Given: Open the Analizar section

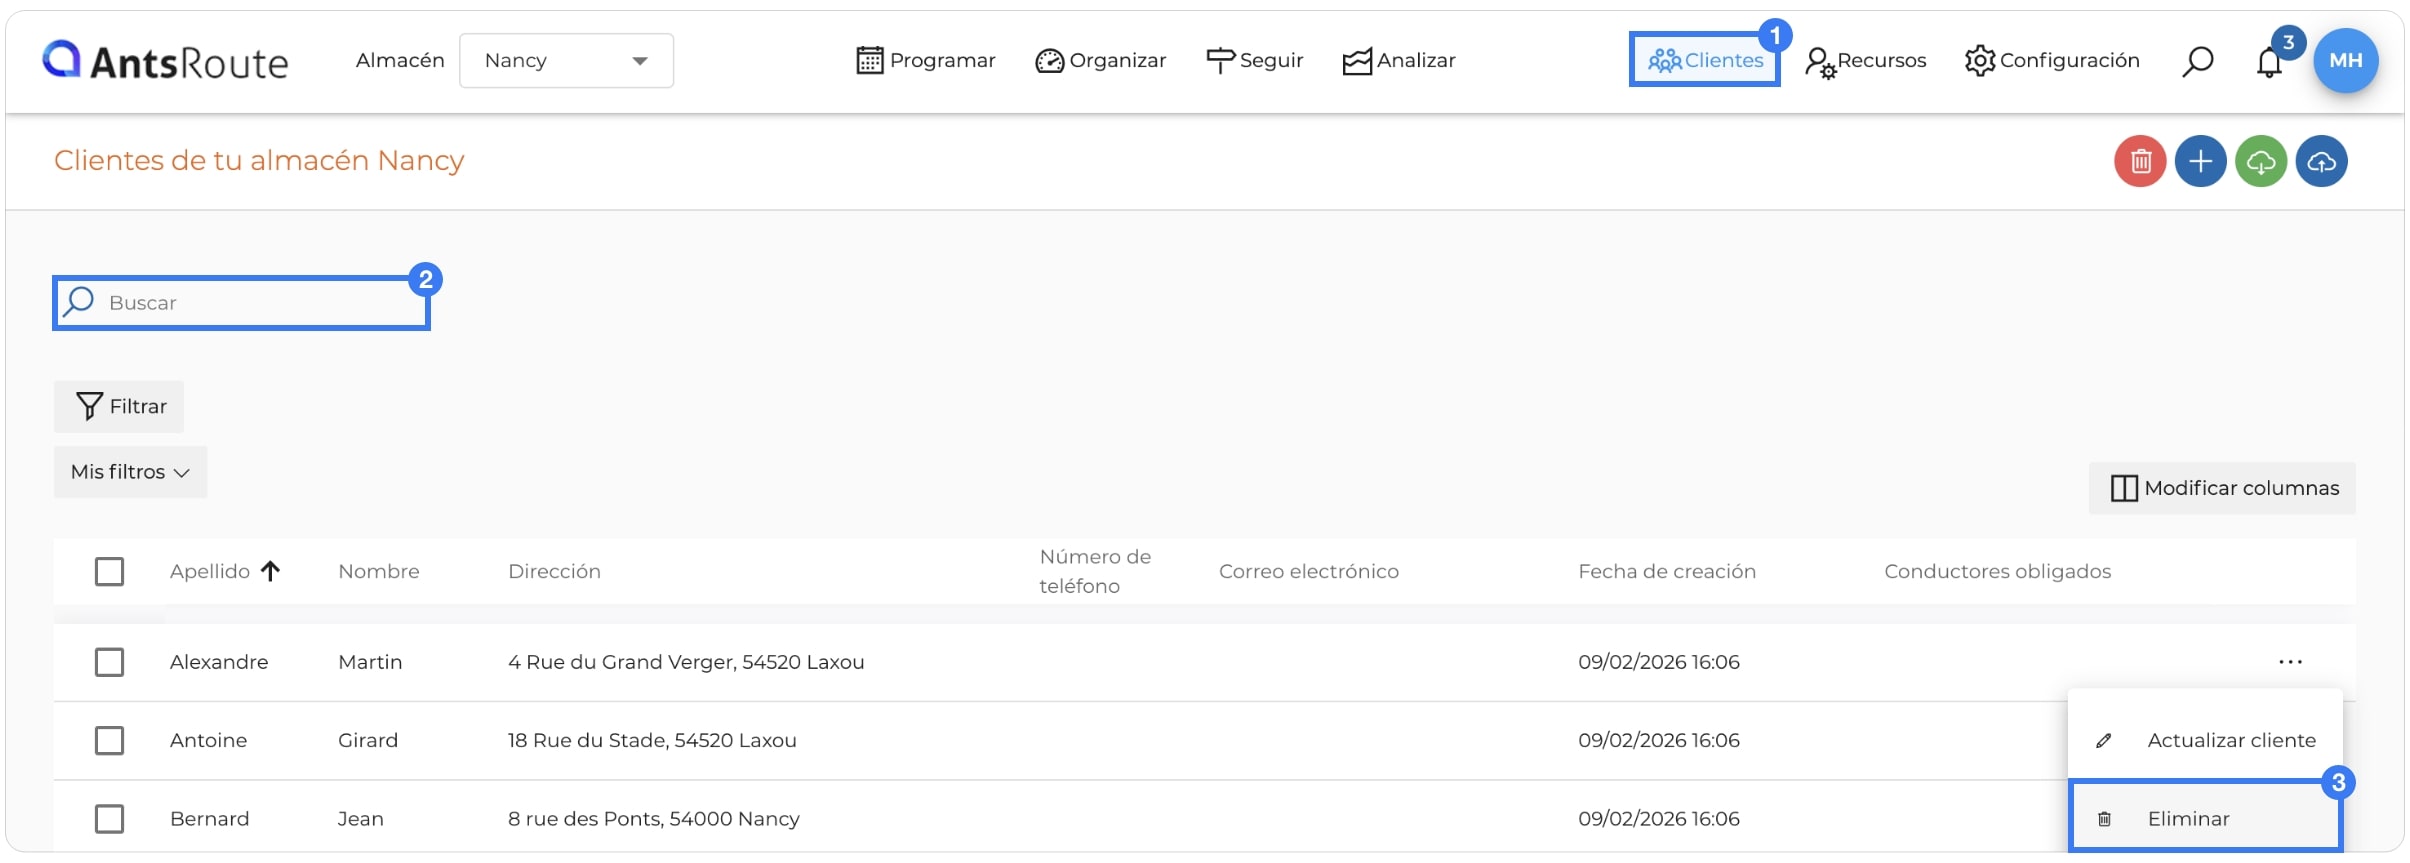Looking at the screenshot, I should (x=1399, y=61).
